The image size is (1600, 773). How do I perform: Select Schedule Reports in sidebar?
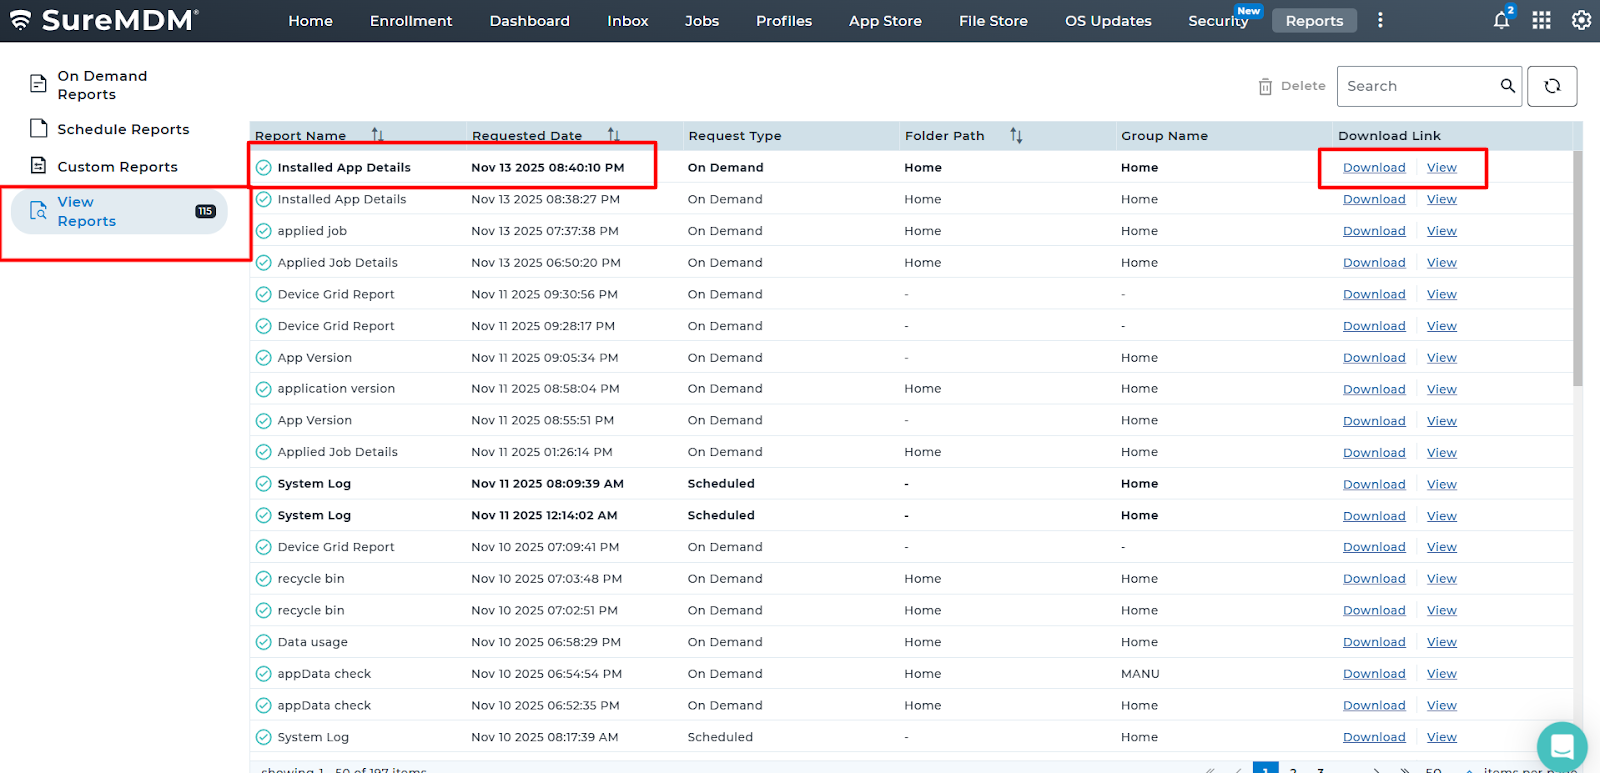123,129
